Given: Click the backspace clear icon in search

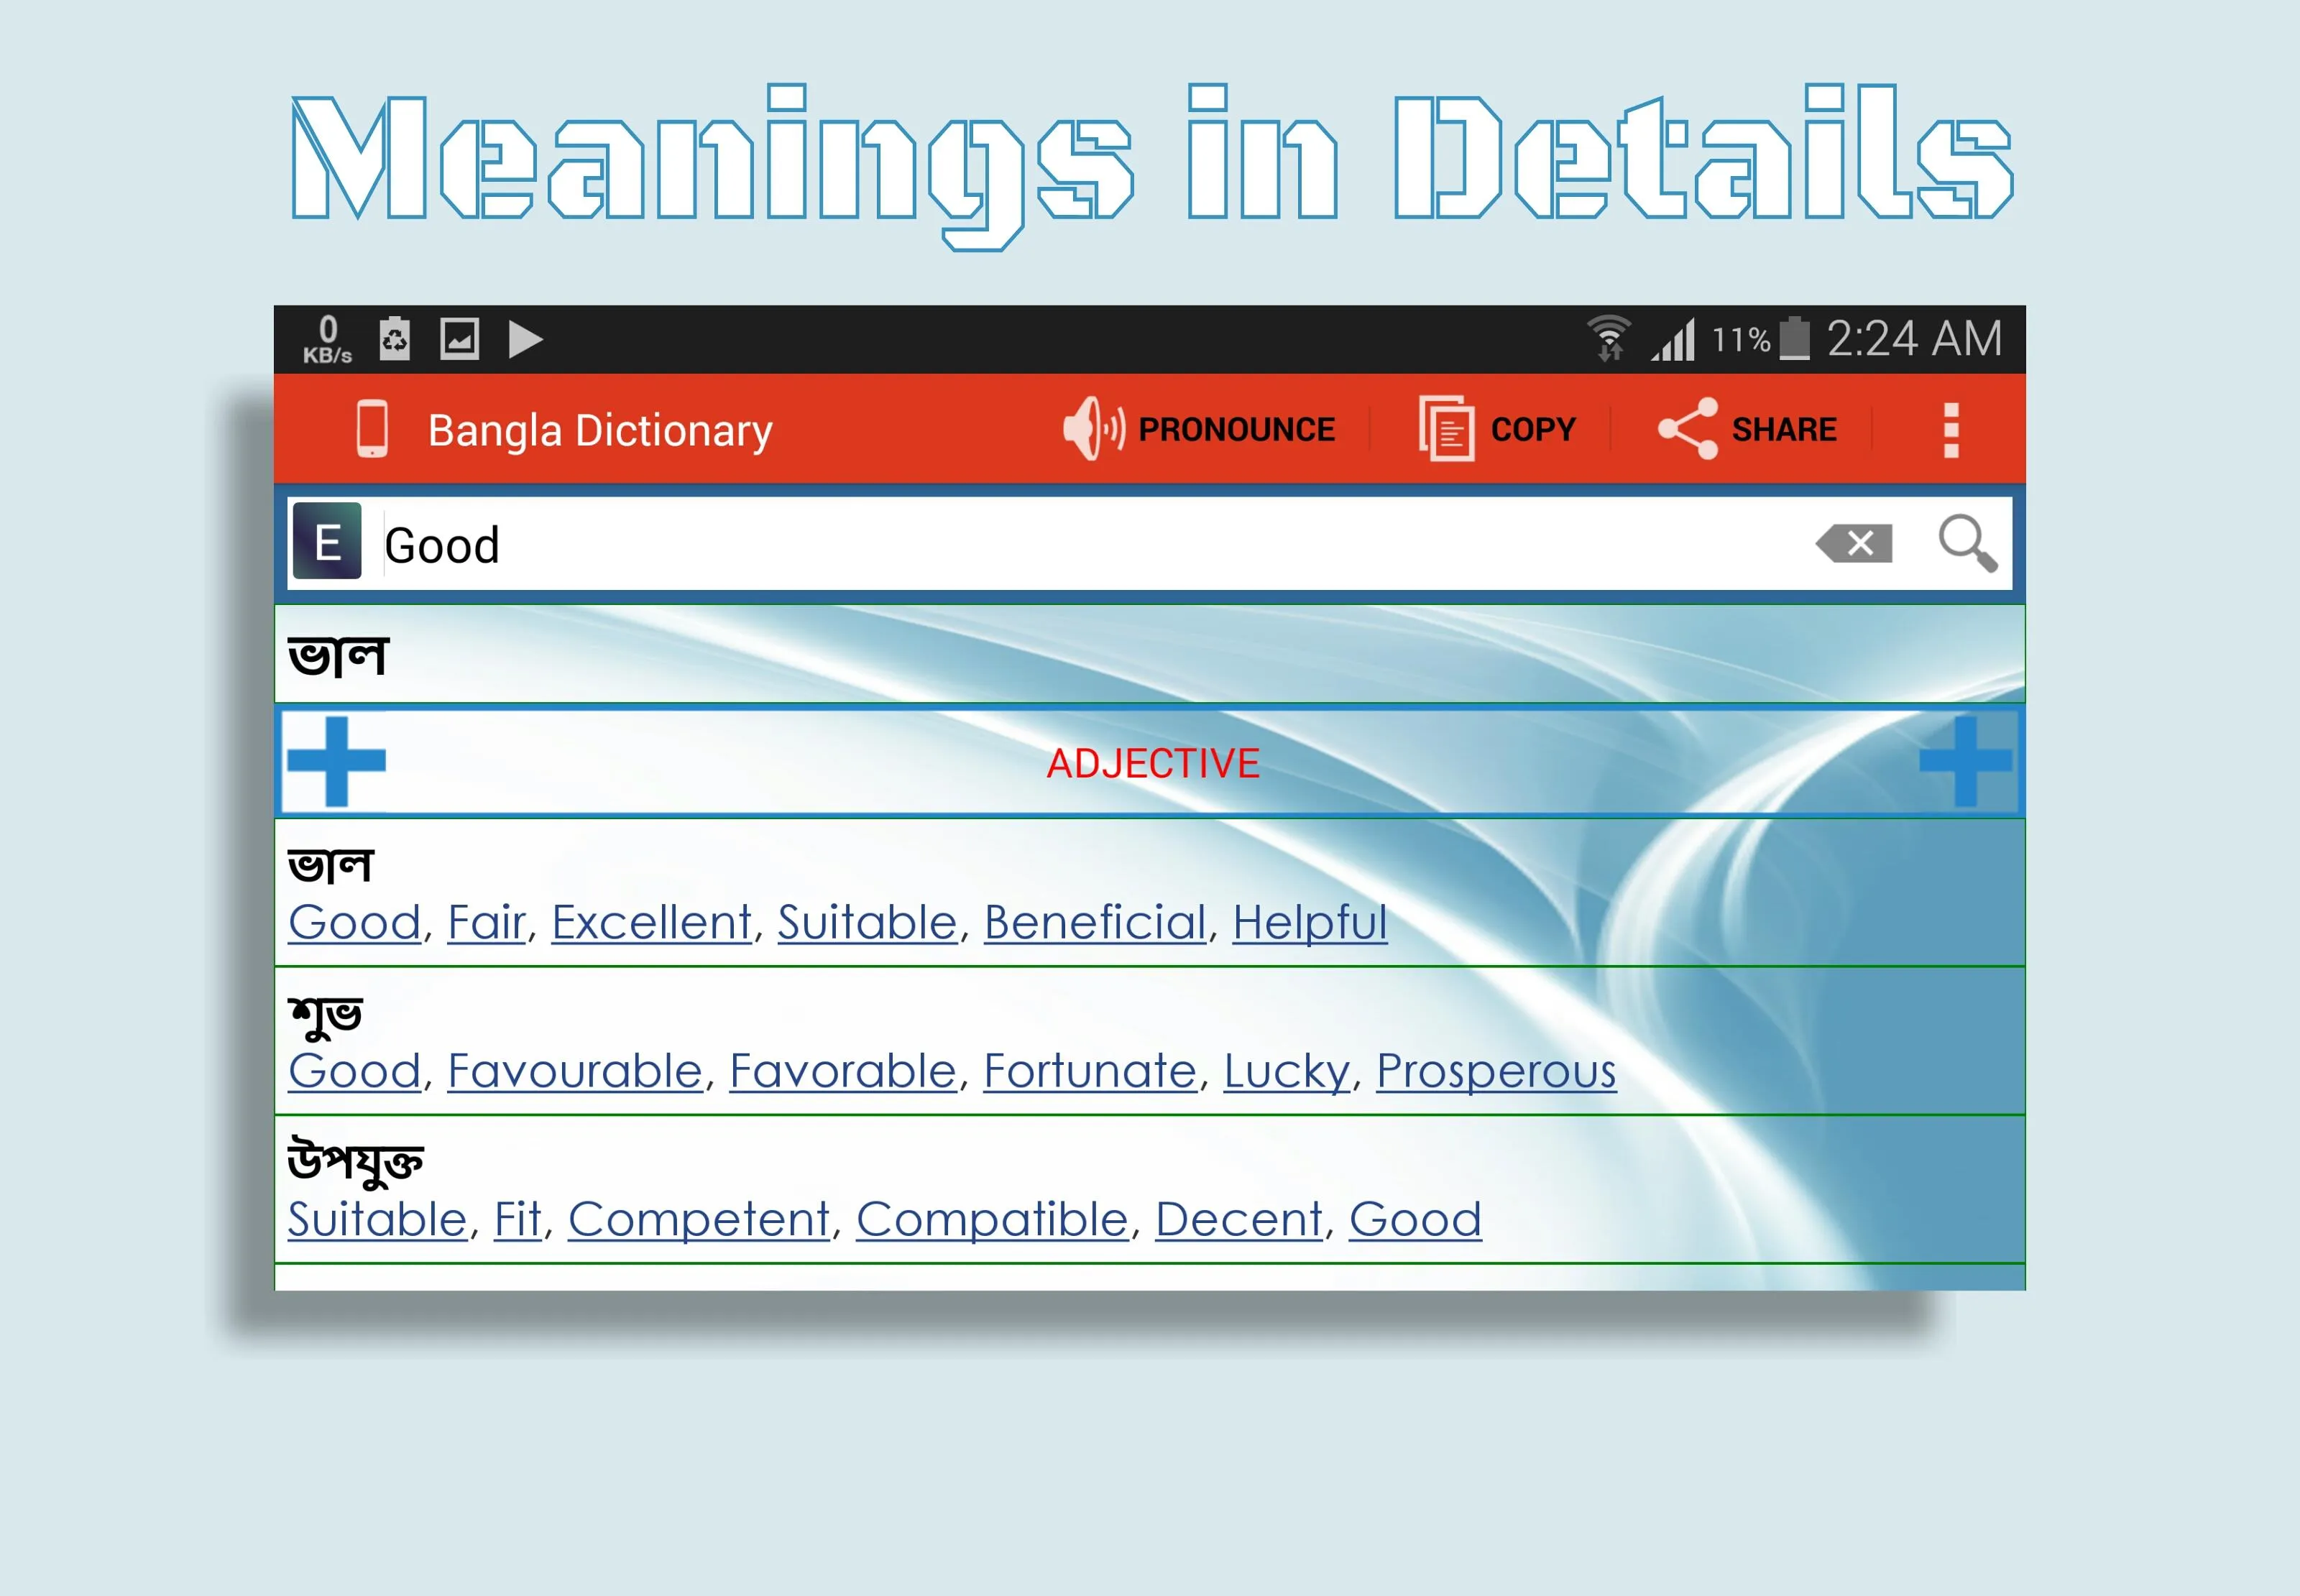Looking at the screenshot, I should pos(1858,544).
